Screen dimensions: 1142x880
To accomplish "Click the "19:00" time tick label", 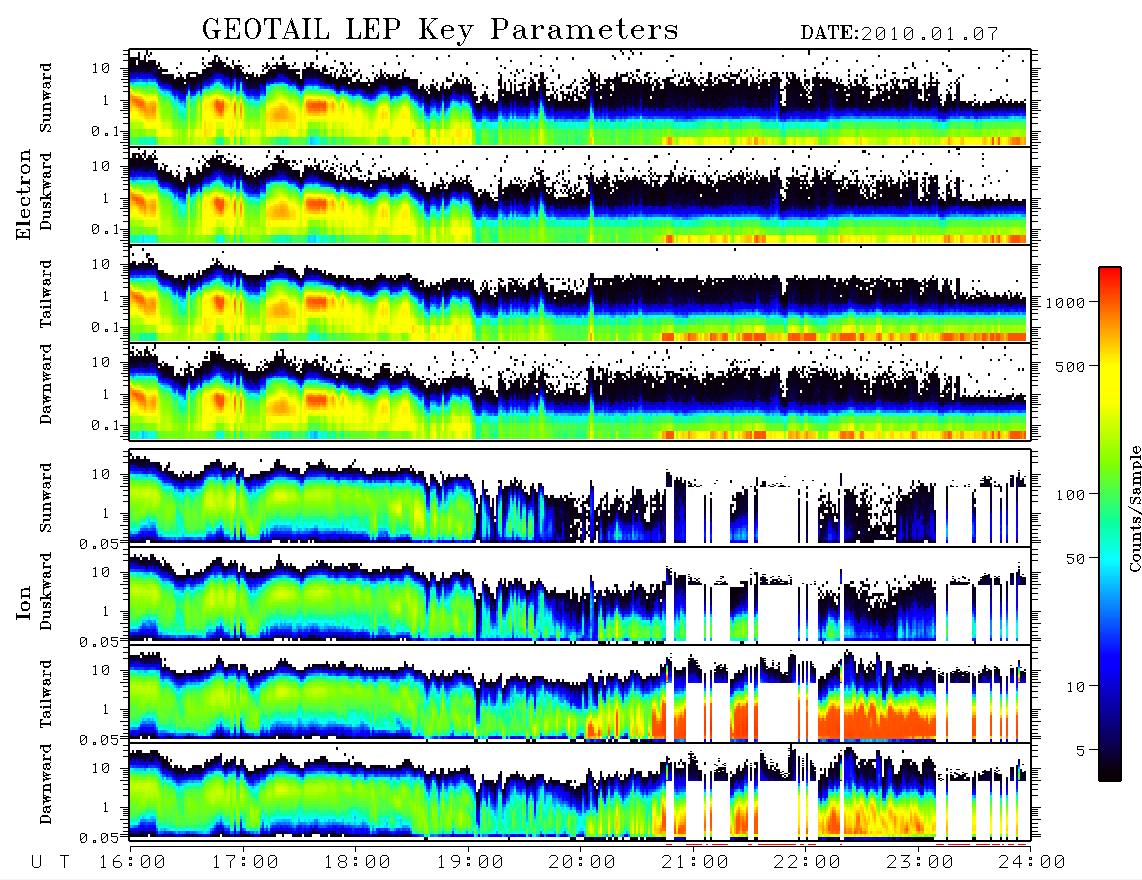I will coord(470,862).
